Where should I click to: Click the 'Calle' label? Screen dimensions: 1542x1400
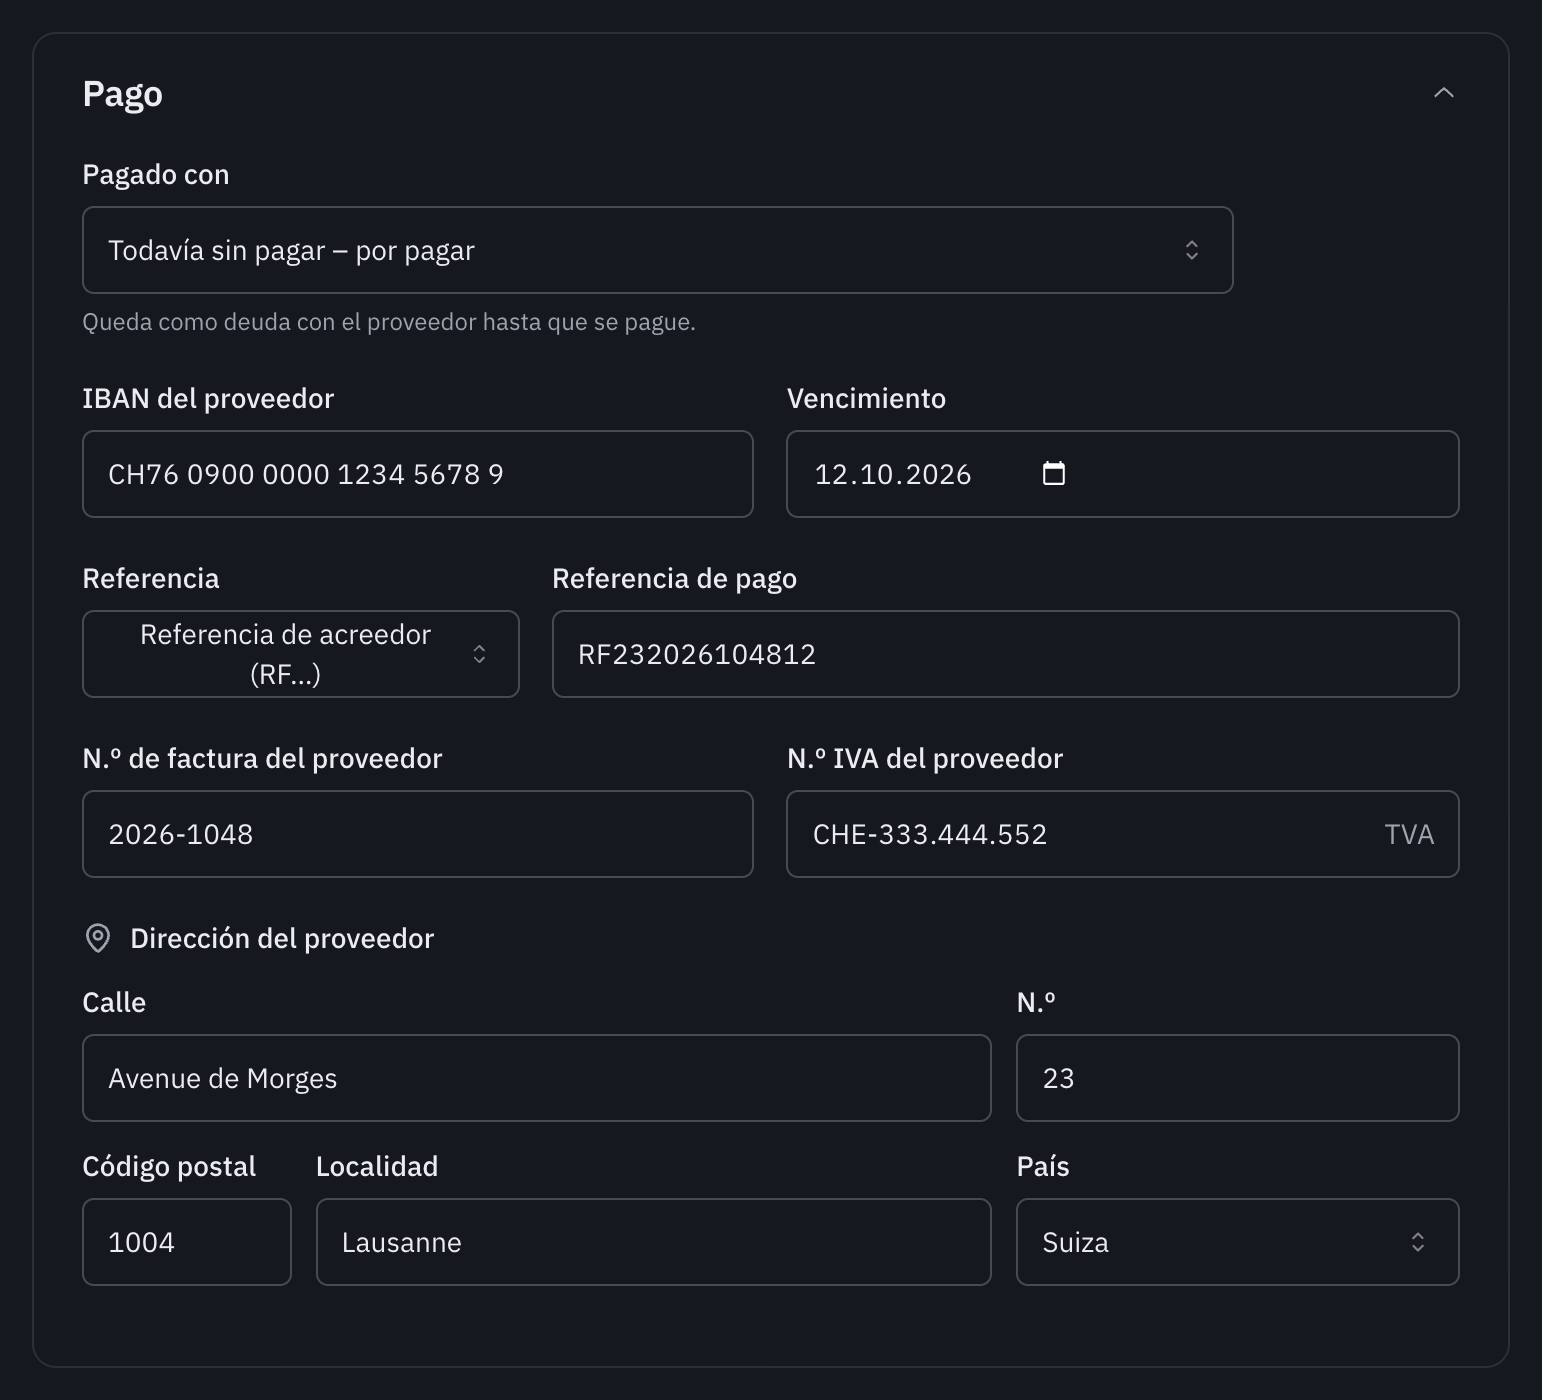click(114, 1002)
